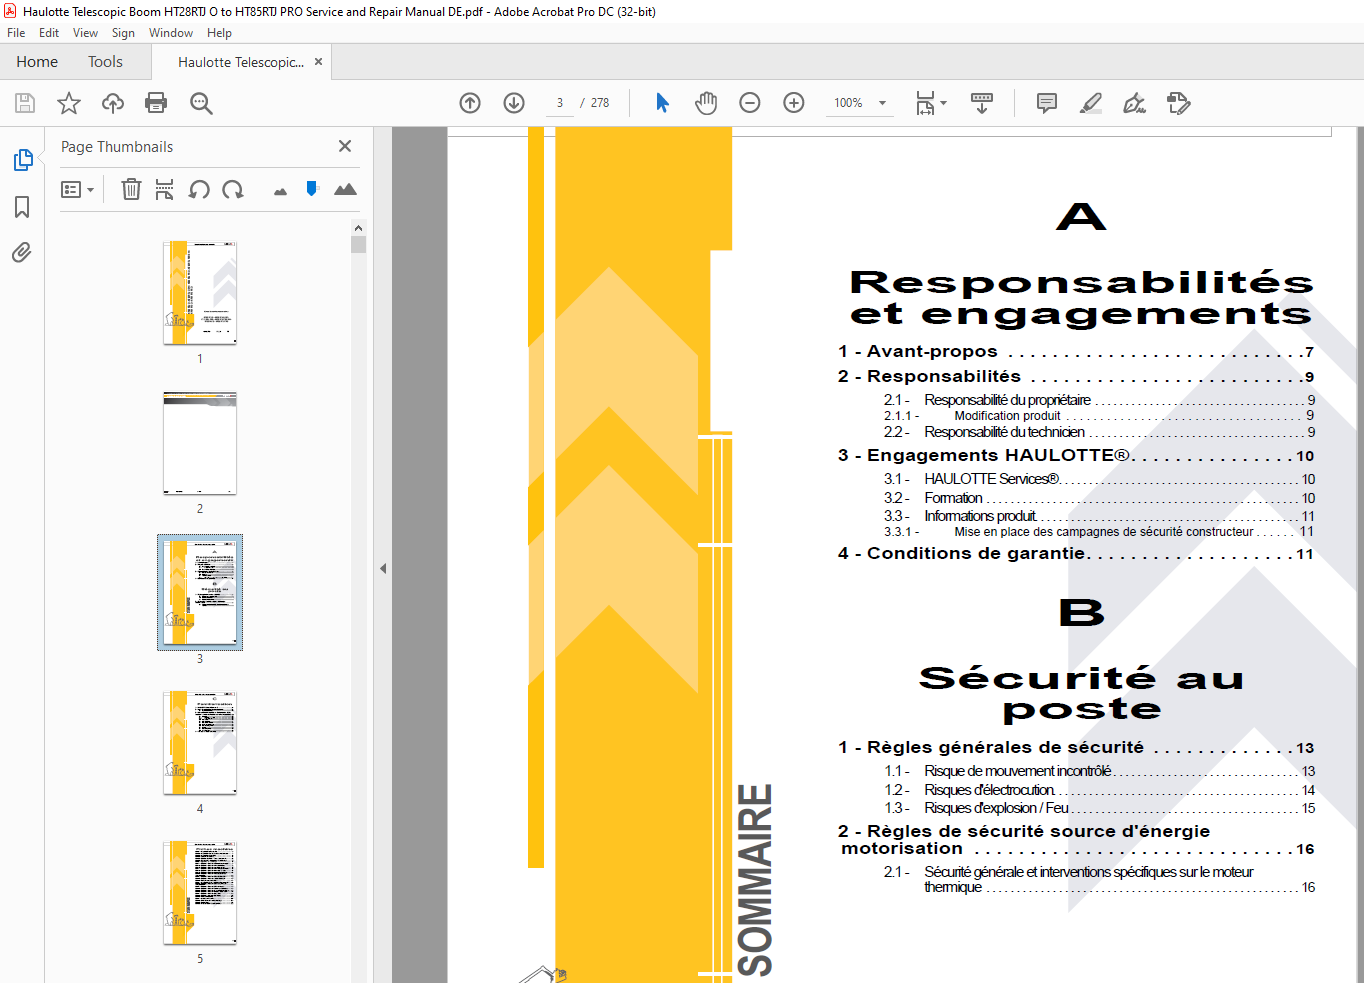Click '4 - Conditions de garantie' entry
The height and width of the screenshot is (983, 1364).
(x=1076, y=554)
